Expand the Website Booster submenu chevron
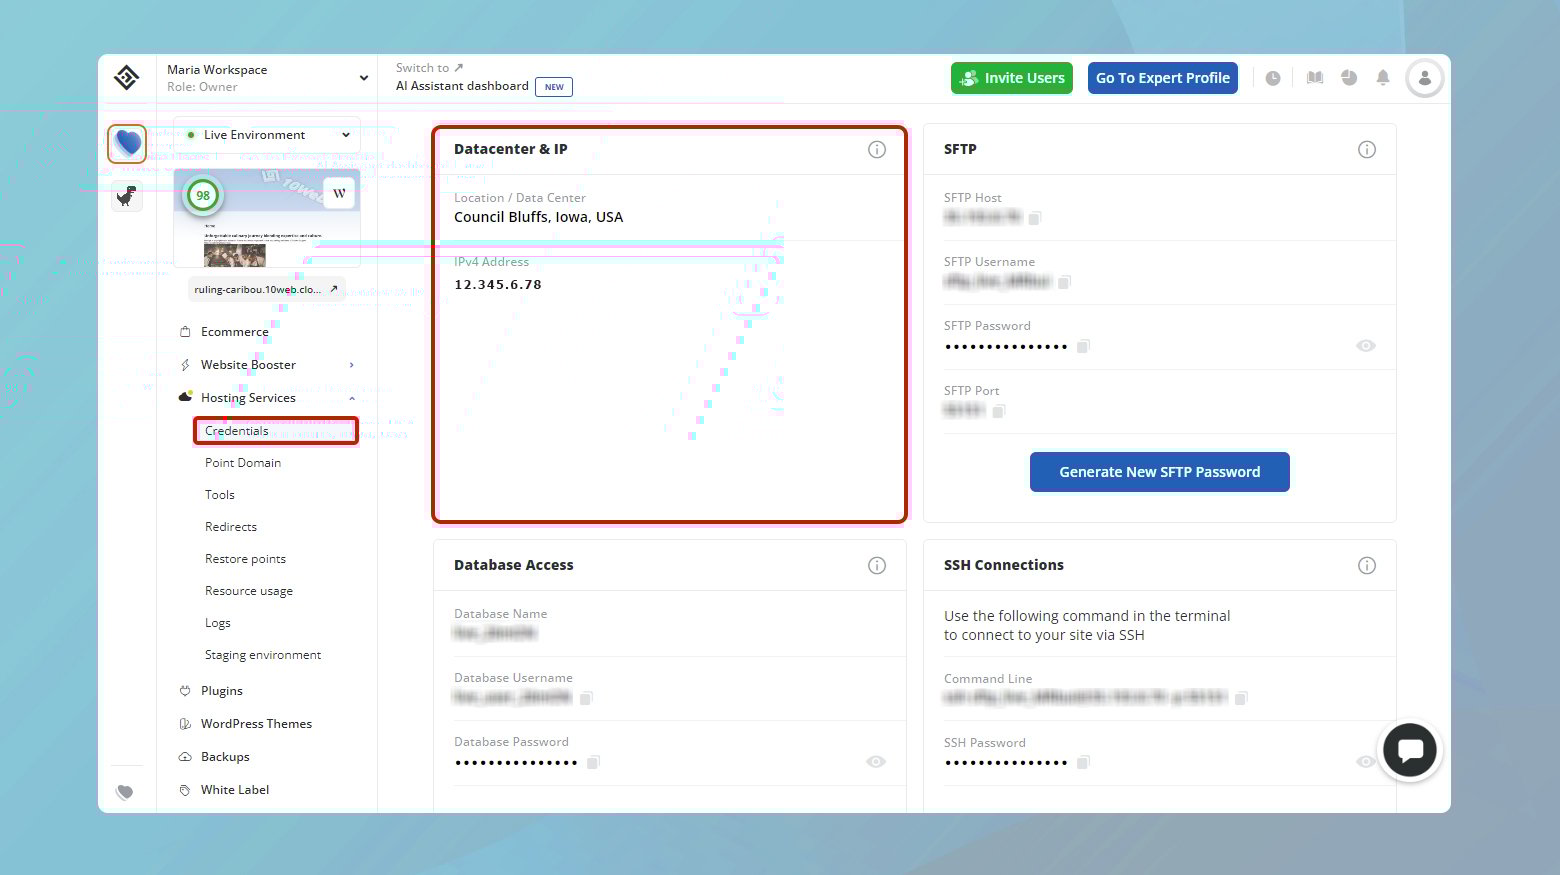 (x=351, y=365)
